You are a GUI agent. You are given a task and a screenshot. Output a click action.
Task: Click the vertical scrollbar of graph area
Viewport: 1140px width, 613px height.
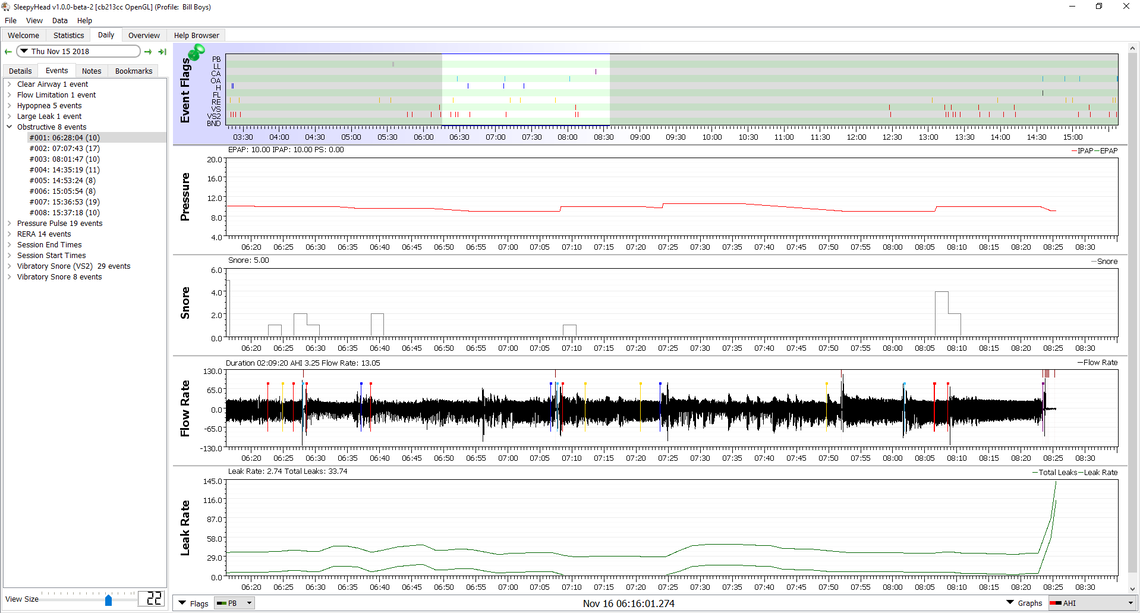coord(1132,318)
